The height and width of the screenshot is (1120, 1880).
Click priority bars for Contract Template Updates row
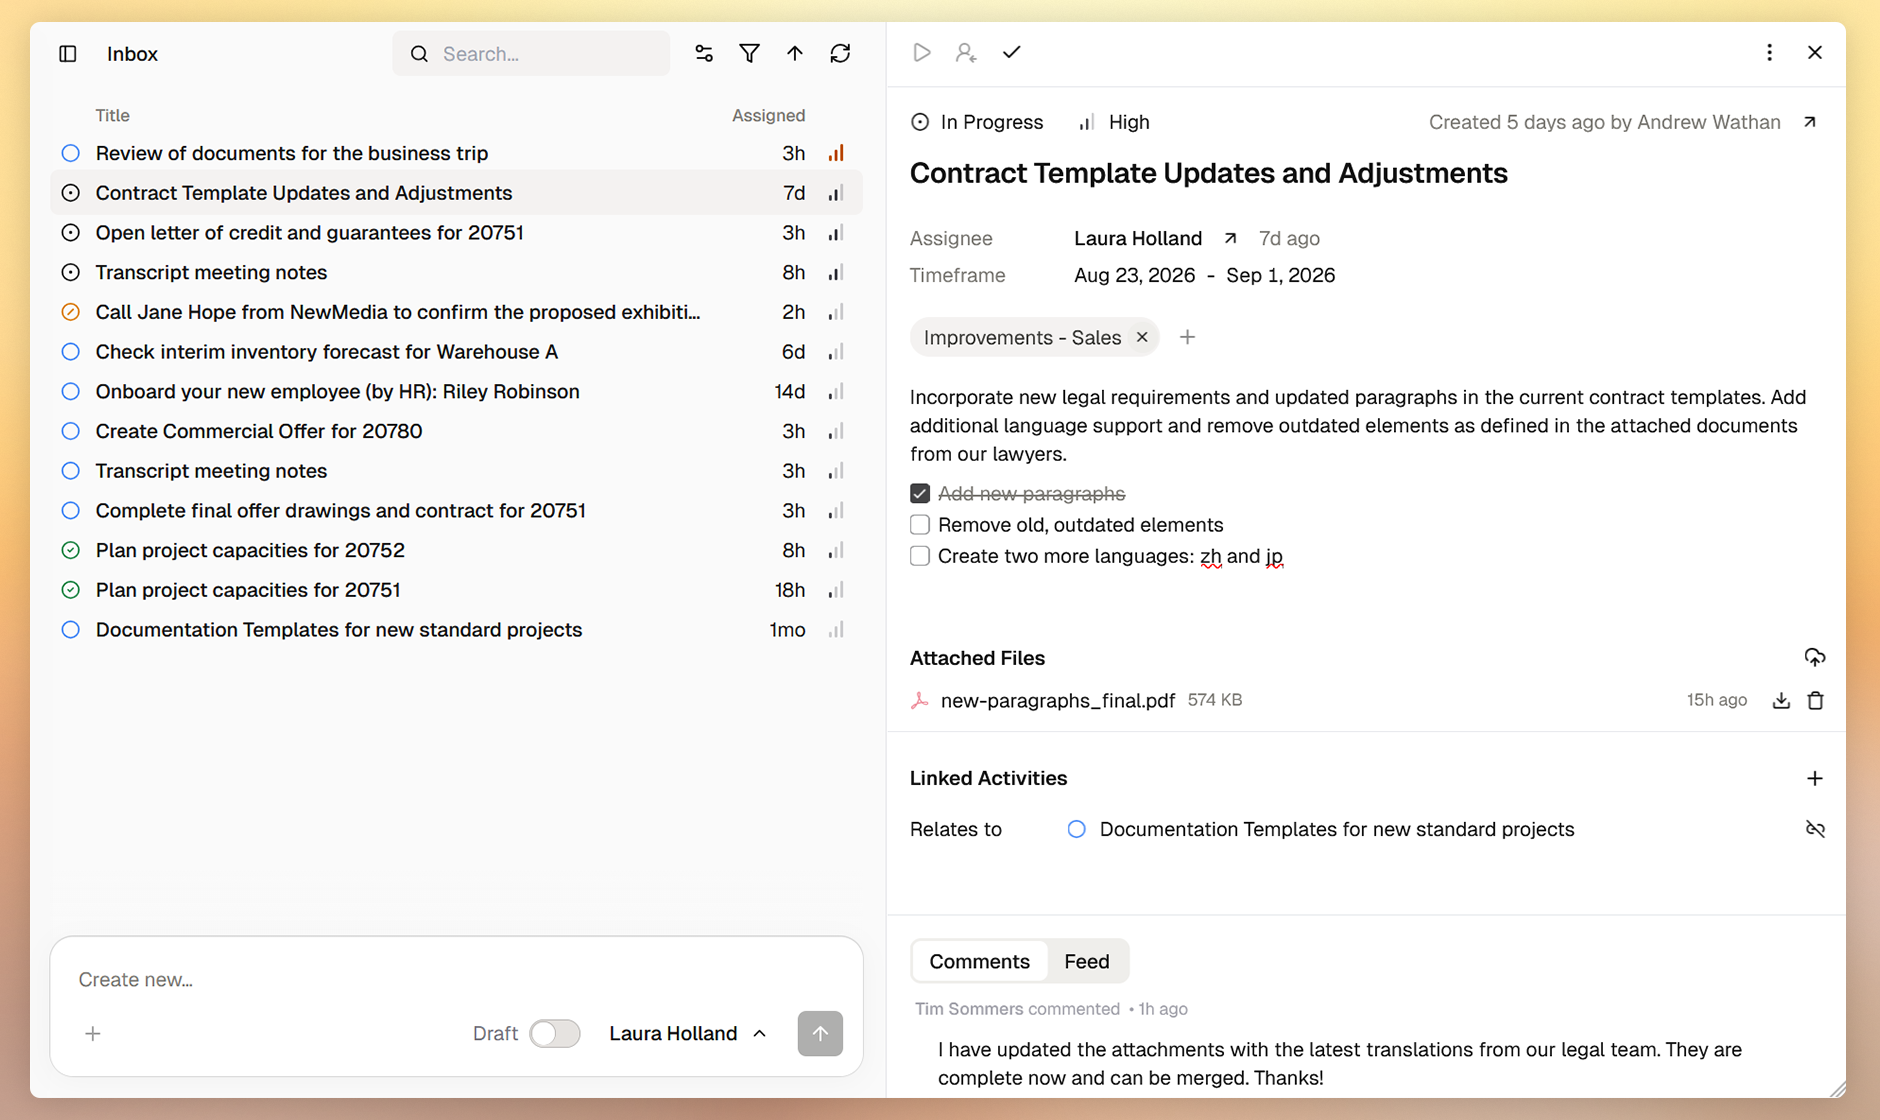pyautogui.click(x=836, y=193)
